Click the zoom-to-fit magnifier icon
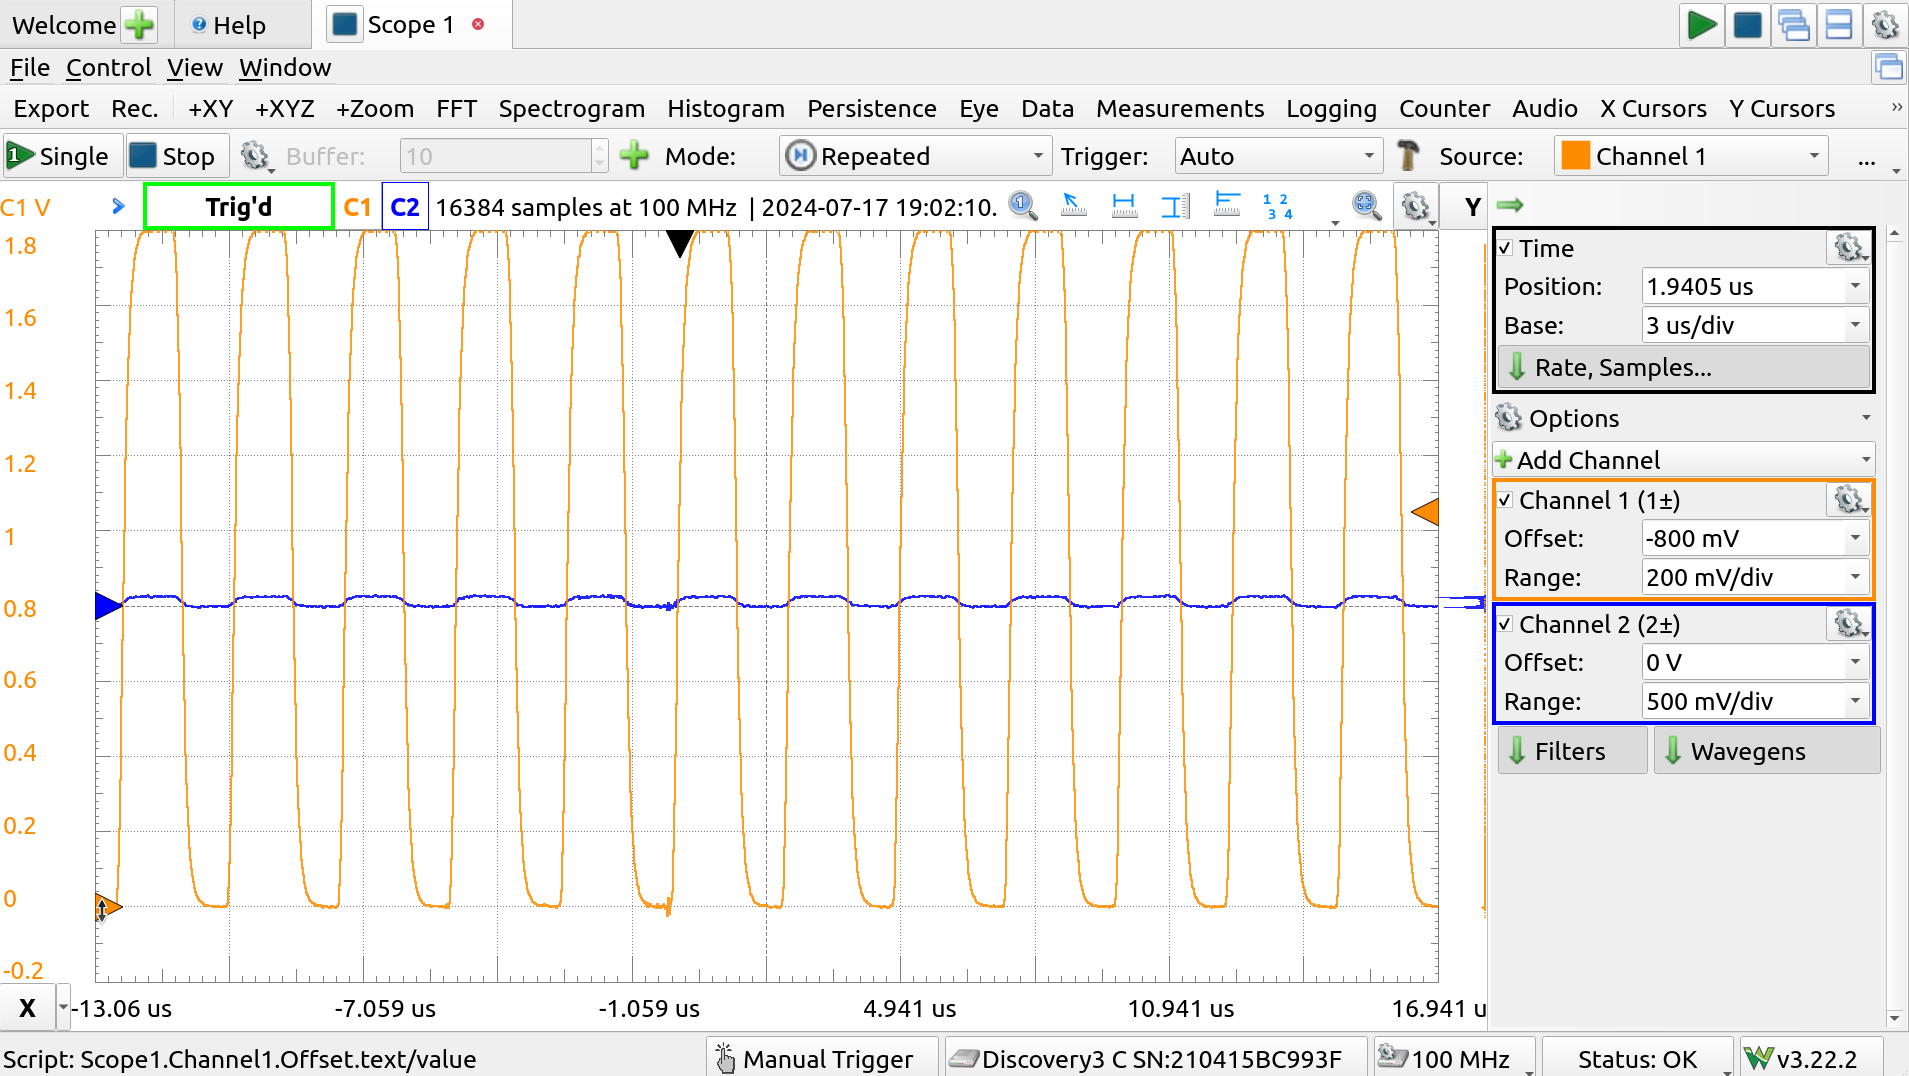The height and width of the screenshot is (1076, 1909). (1366, 206)
